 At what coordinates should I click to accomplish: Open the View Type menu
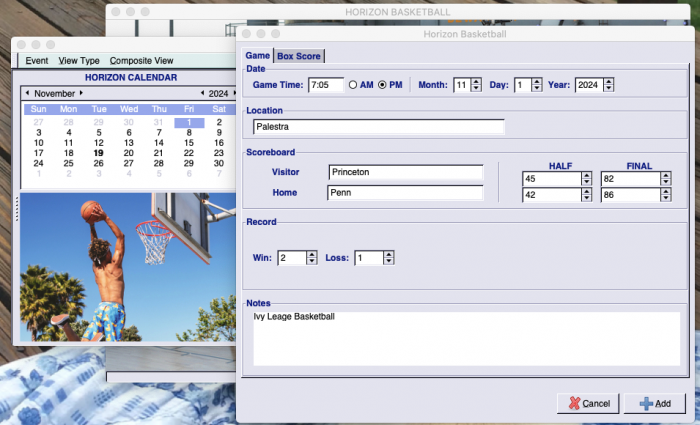79,61
